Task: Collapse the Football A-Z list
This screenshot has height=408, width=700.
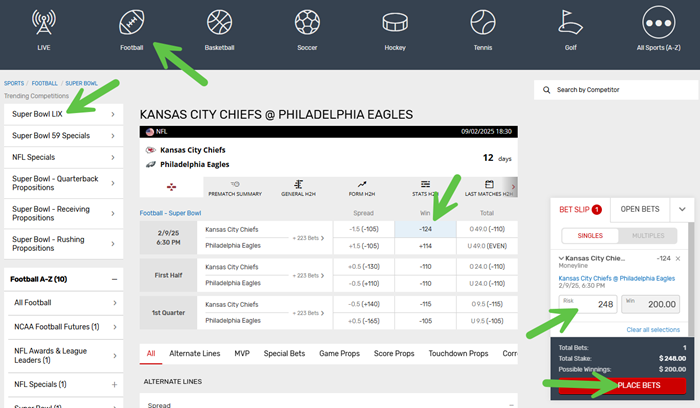Action: click(114, 279)
